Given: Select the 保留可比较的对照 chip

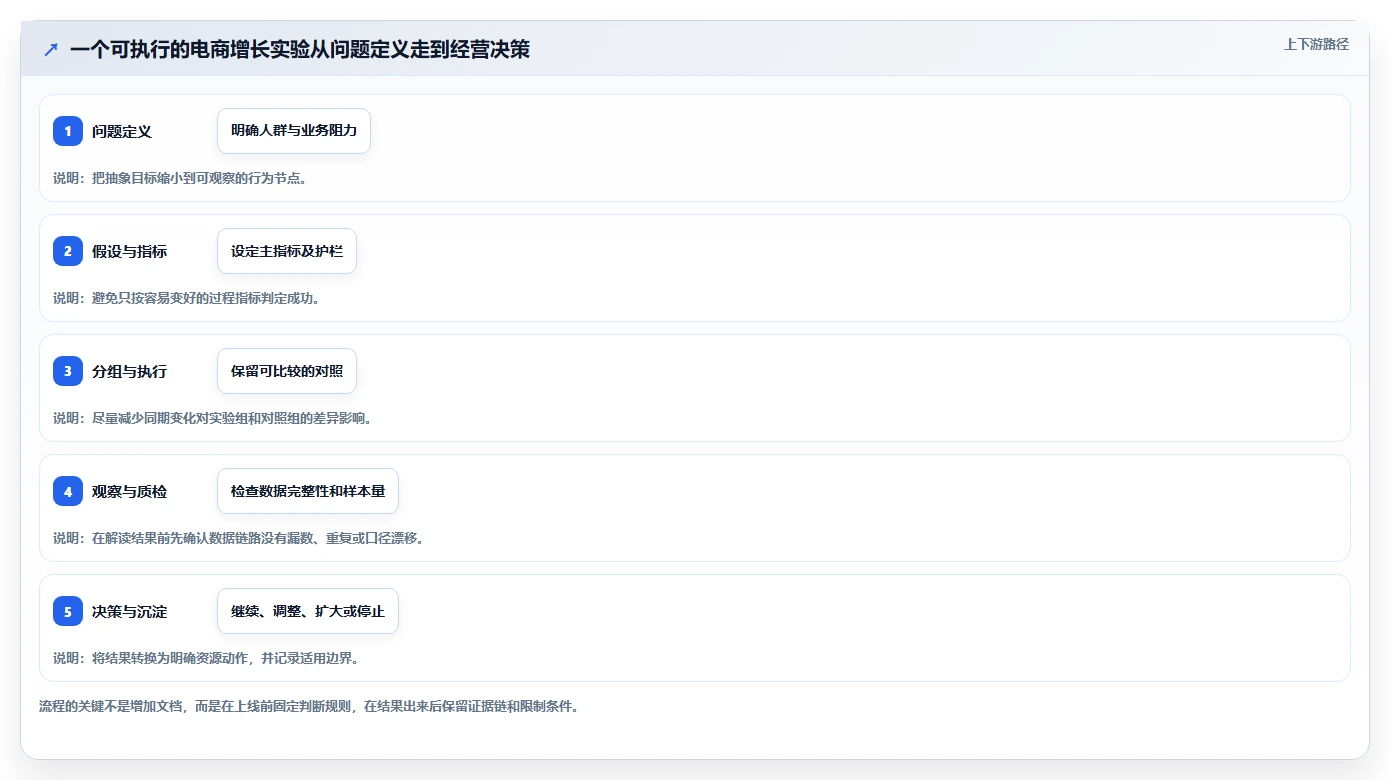Looking at the screenshot, I should click(x=287, y=371).
